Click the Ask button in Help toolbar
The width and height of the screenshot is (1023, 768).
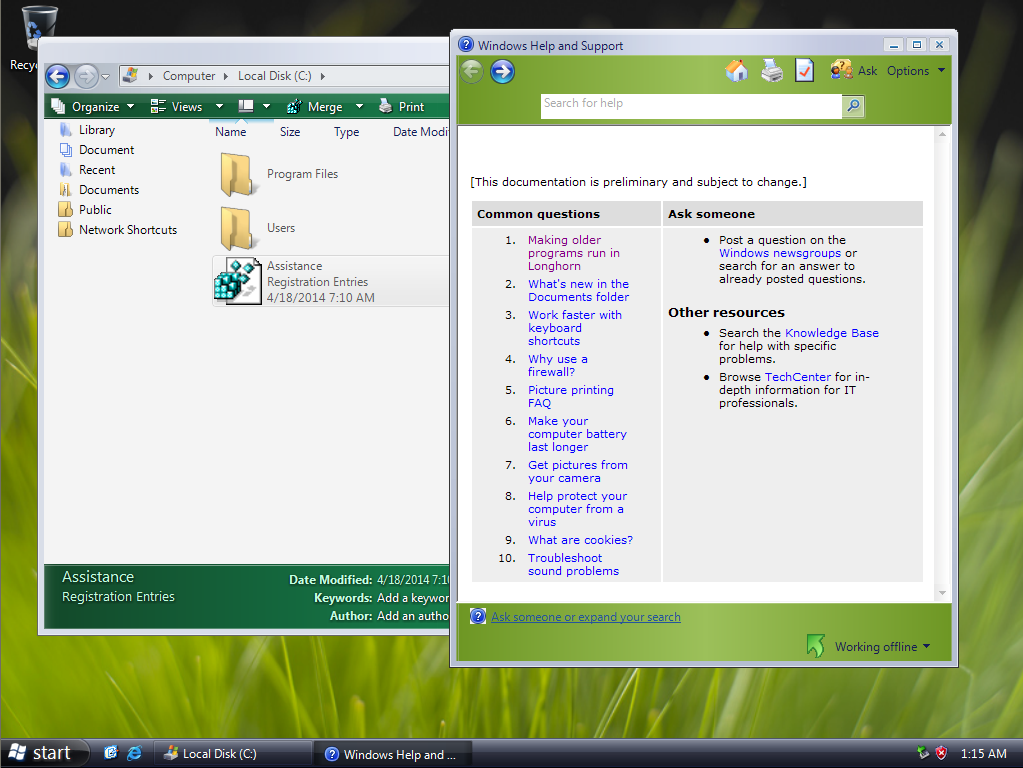(x=854, y=70)
